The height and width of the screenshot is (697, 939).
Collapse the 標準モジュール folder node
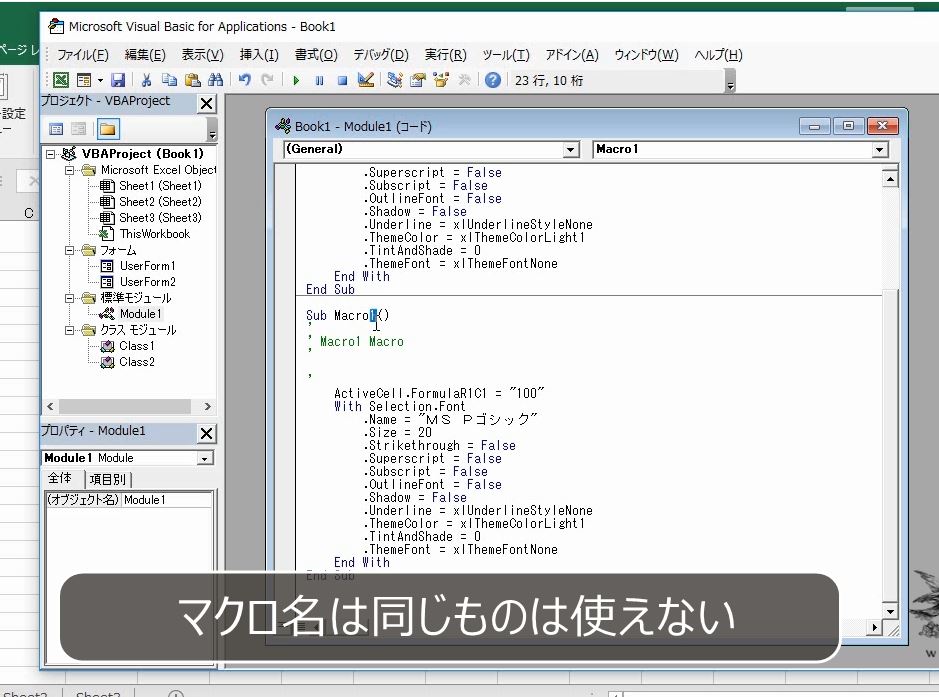pyautogui.click(x=69, y=298)
